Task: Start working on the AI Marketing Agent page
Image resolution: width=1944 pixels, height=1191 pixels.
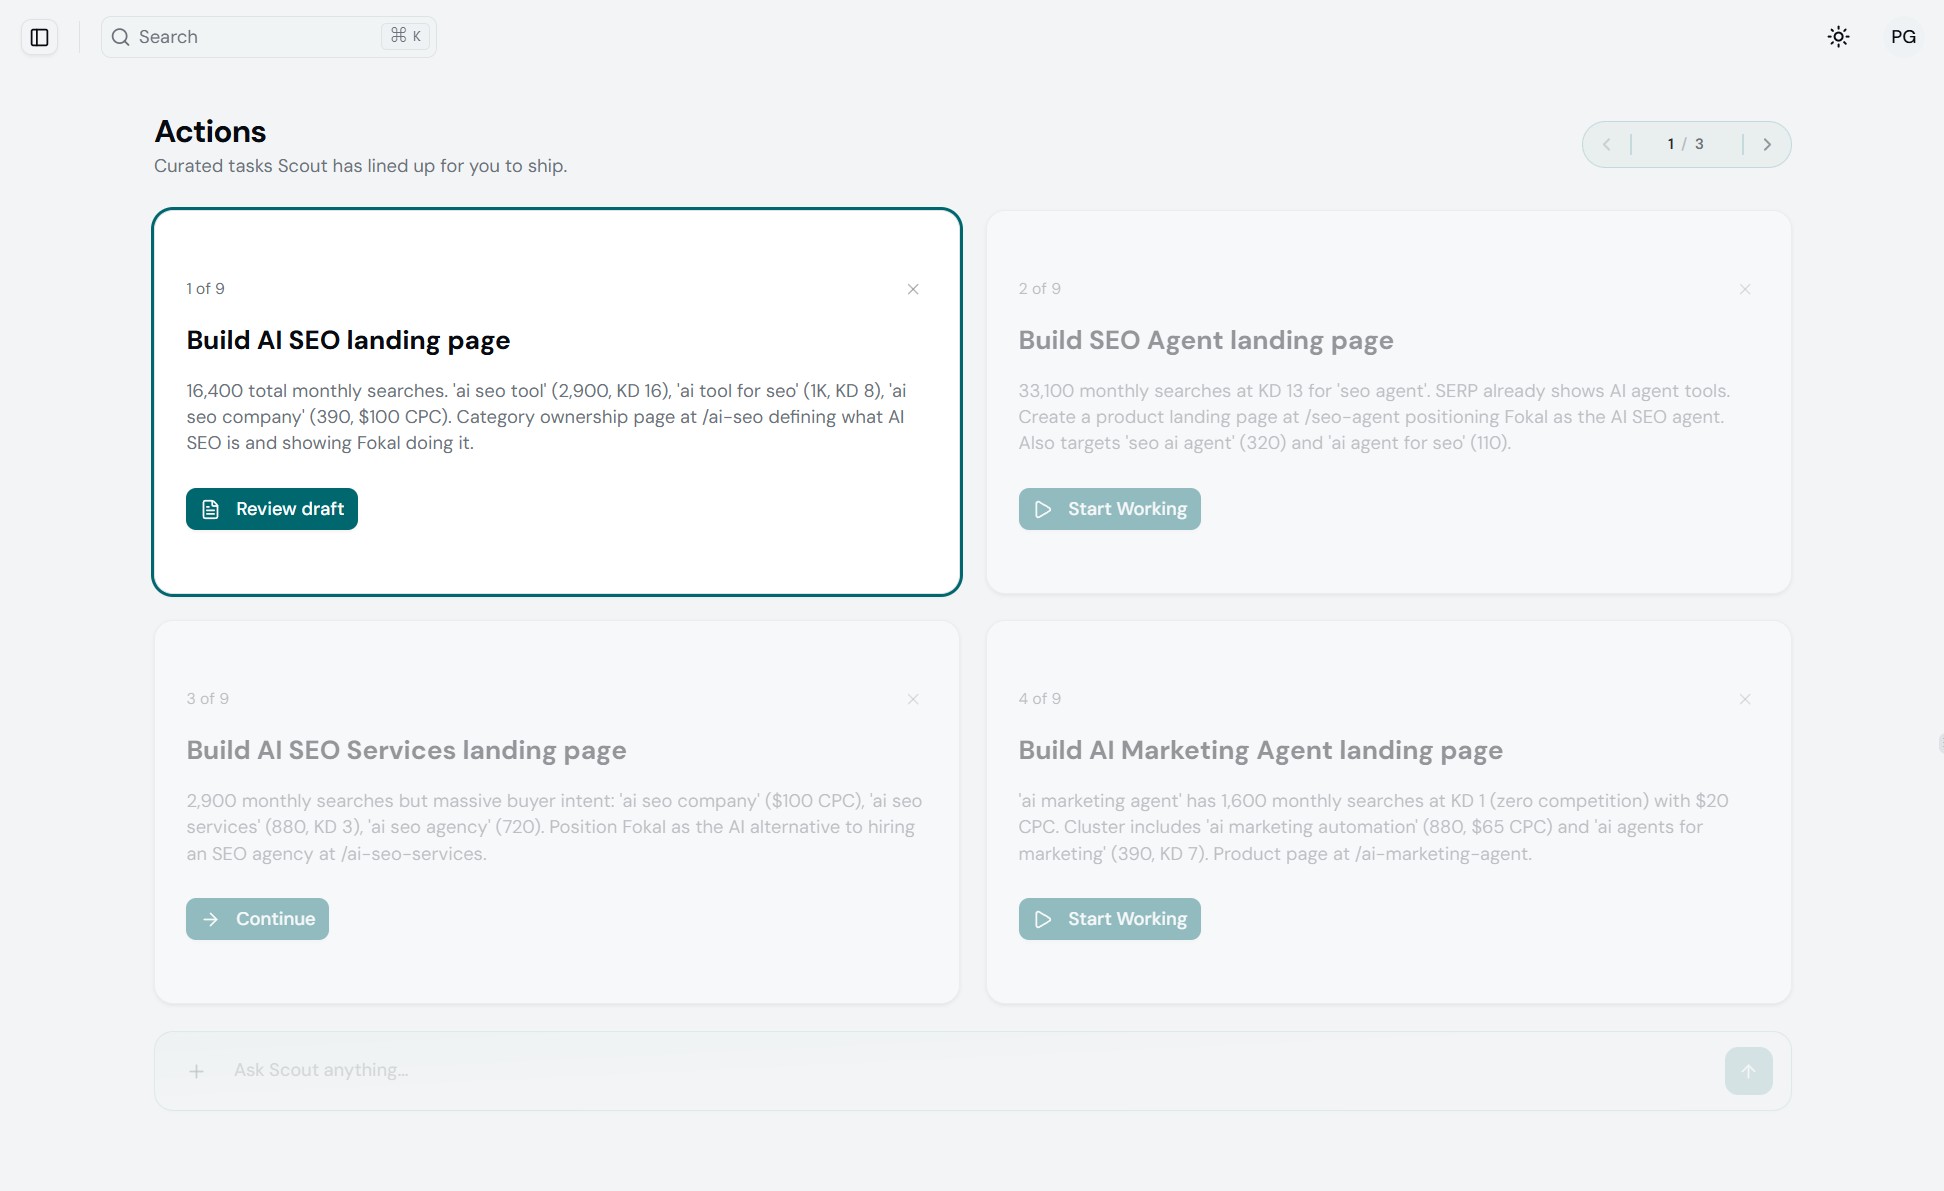Action: (x=1109, y=919)
